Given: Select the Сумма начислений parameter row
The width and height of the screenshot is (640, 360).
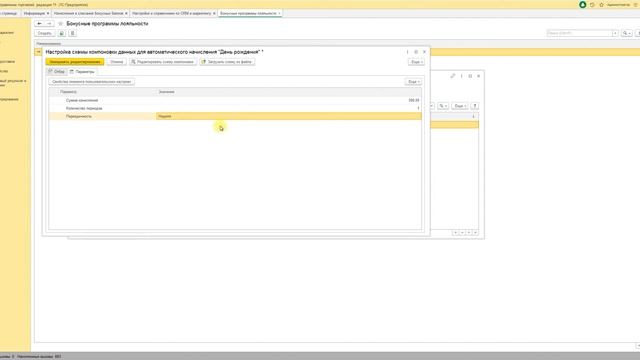Looking at the screenshot, I should [235, 100].
